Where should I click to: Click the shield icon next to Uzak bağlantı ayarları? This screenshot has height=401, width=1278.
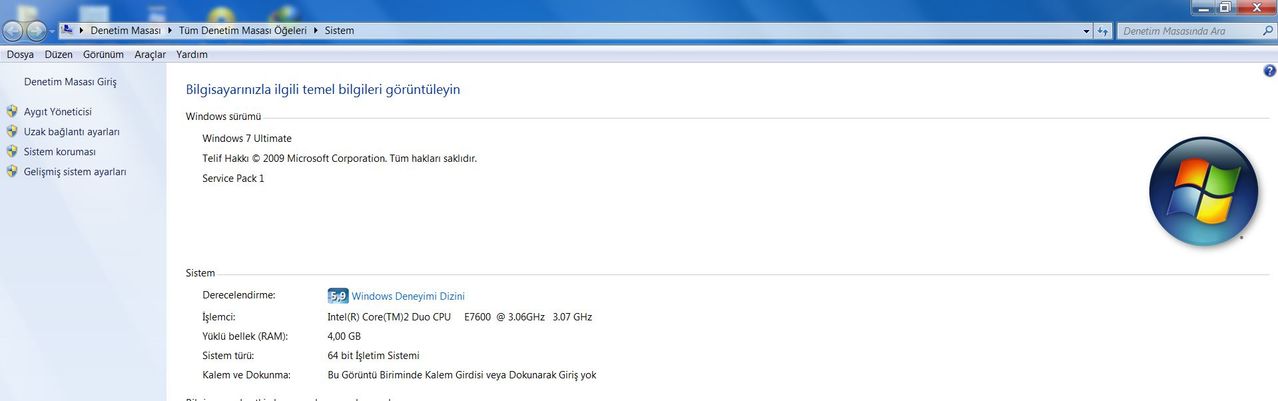[12, 132]
